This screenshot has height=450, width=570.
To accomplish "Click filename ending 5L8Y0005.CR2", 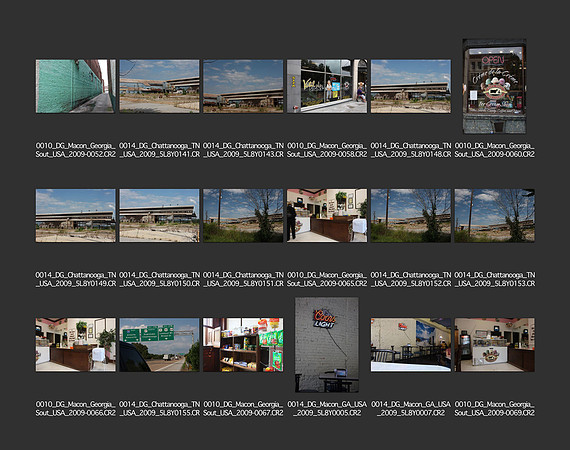I will pos(327,409).
